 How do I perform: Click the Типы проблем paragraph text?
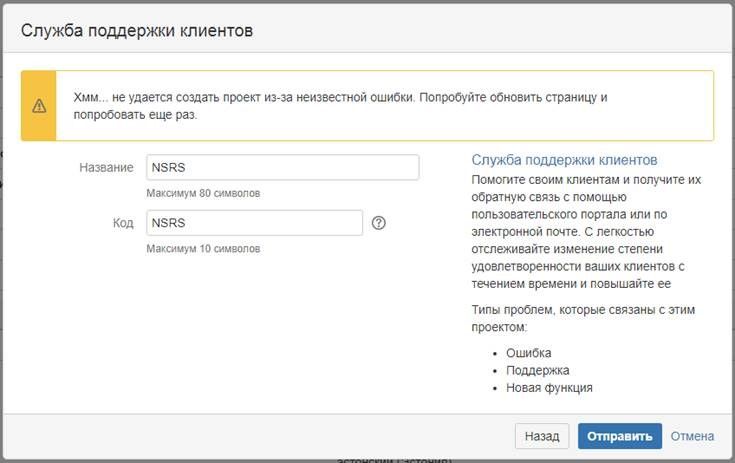click(x=583, y=318)
